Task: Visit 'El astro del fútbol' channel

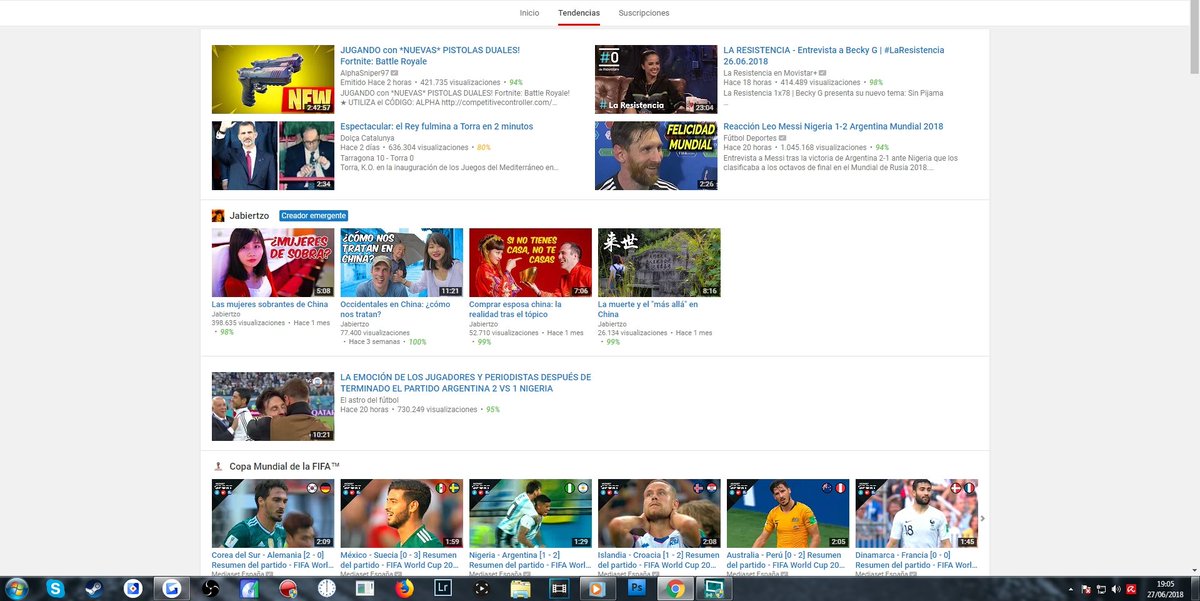Action: 369,400
